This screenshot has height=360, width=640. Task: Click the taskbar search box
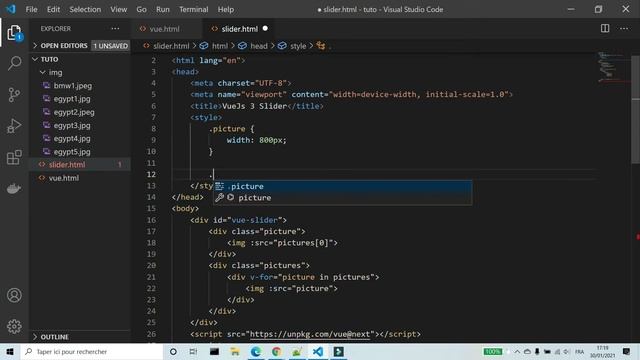click(x=92, y=351)
